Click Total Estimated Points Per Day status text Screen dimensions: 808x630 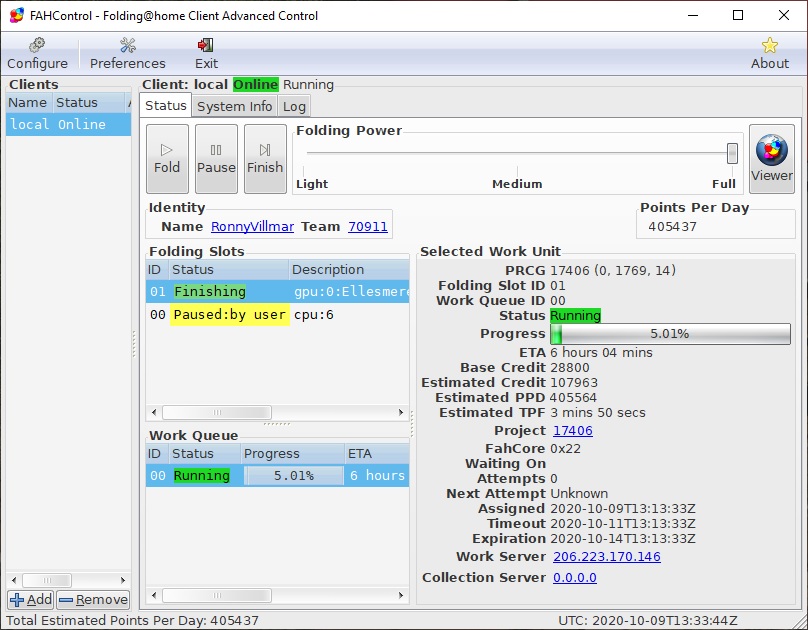(132, 621)
